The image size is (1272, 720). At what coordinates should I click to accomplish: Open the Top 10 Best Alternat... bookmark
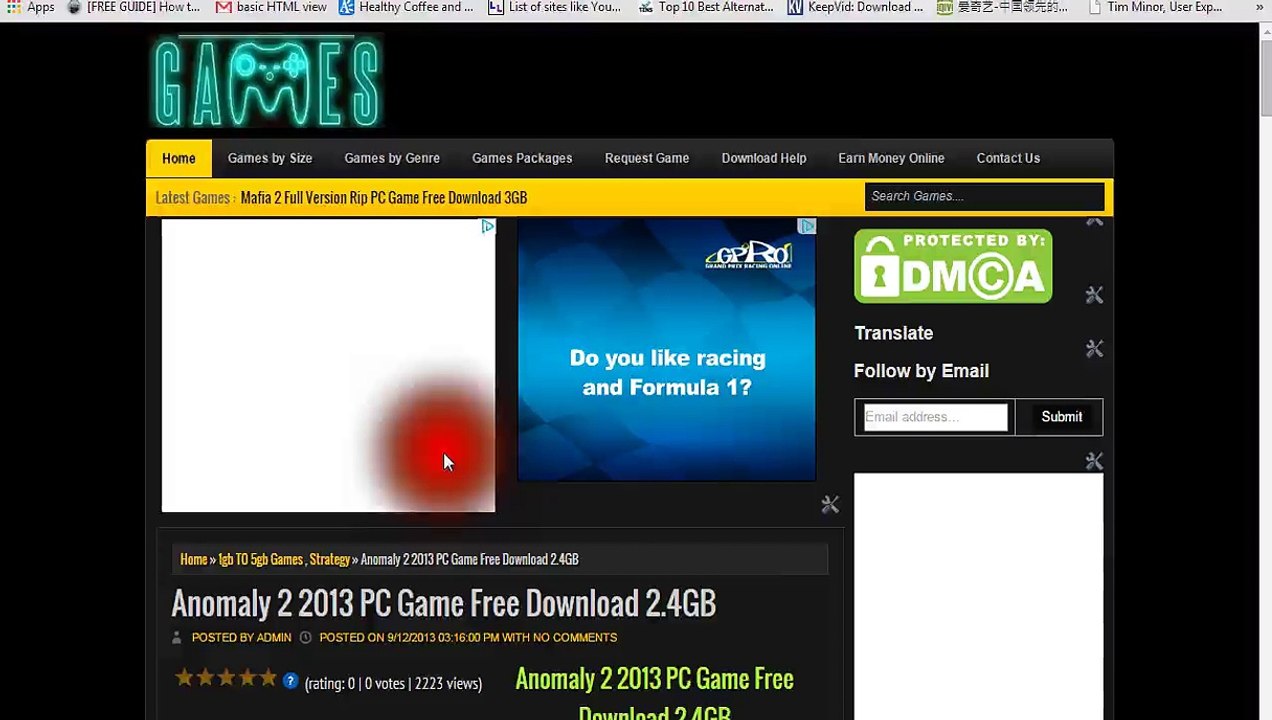coord(706,7)
